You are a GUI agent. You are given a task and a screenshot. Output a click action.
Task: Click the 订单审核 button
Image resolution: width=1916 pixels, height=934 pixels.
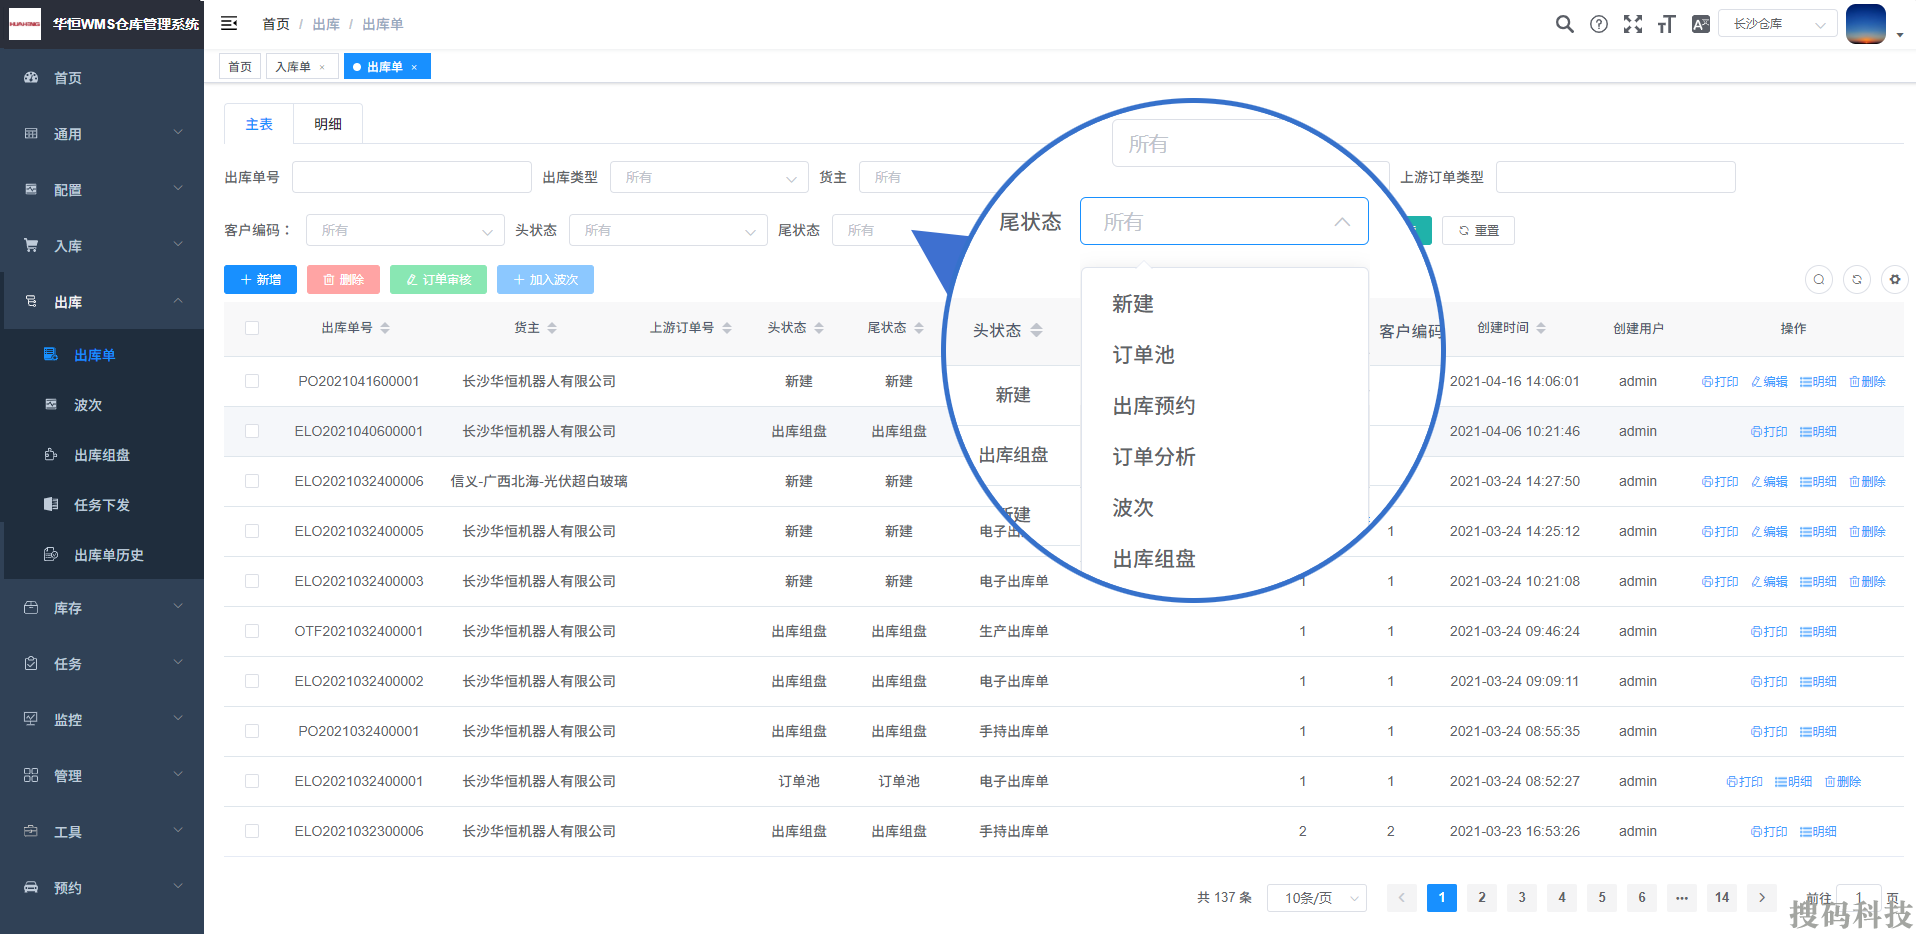tap(438, 280)
